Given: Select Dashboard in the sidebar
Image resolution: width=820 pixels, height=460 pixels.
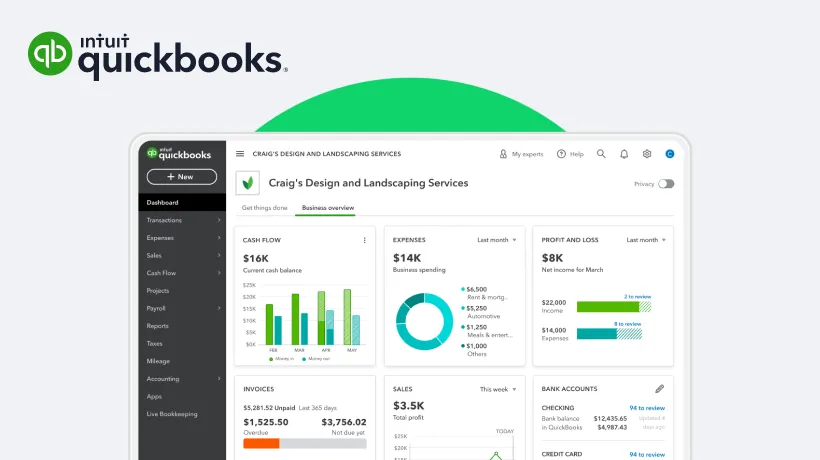Looking at the screenshot, I should pos(182,202).
